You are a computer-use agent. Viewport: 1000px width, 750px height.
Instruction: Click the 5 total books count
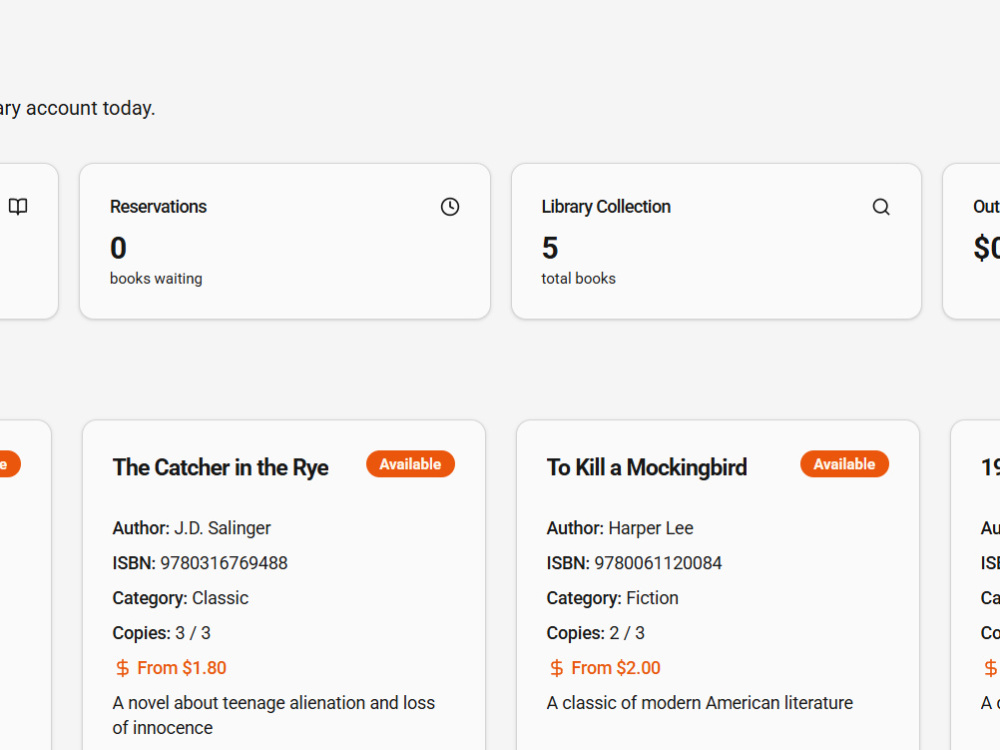[x=550, y=247]
